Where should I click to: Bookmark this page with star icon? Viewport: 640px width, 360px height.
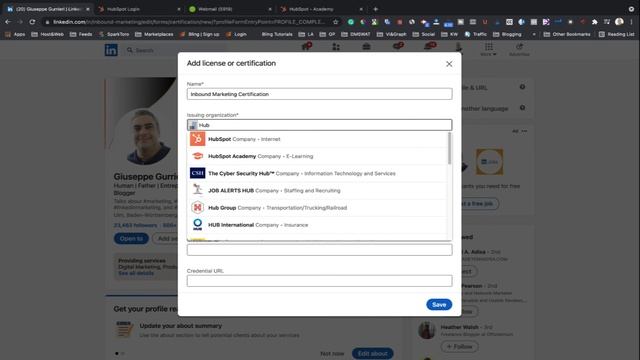pos(336,22)
